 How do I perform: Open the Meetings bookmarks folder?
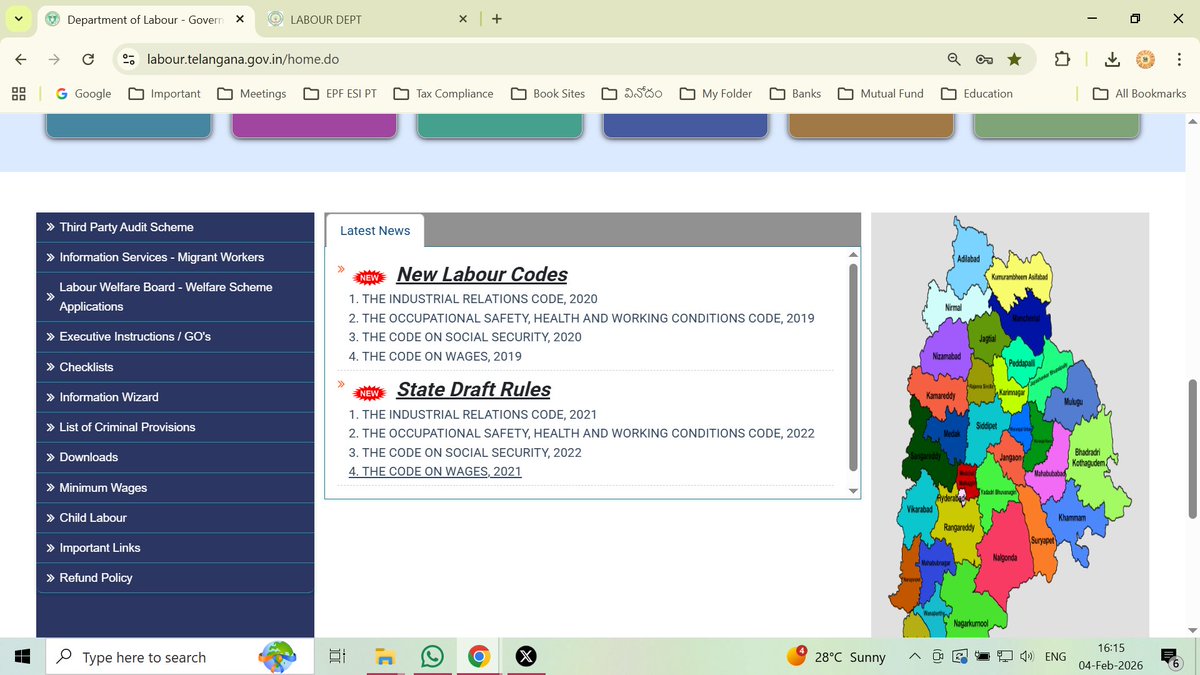[x=252, y=93]
